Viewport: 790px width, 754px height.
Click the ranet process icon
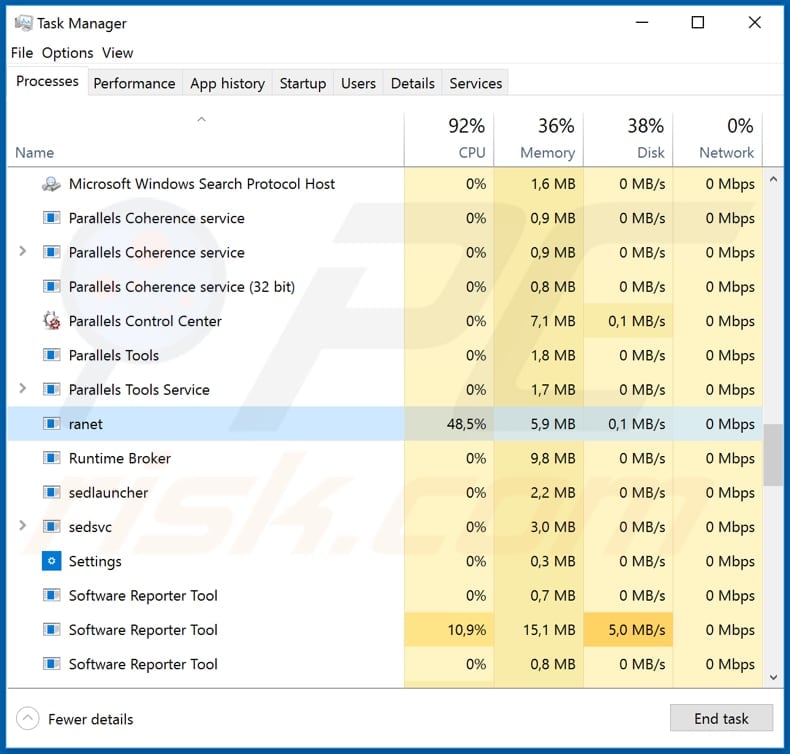click(52, 424)
